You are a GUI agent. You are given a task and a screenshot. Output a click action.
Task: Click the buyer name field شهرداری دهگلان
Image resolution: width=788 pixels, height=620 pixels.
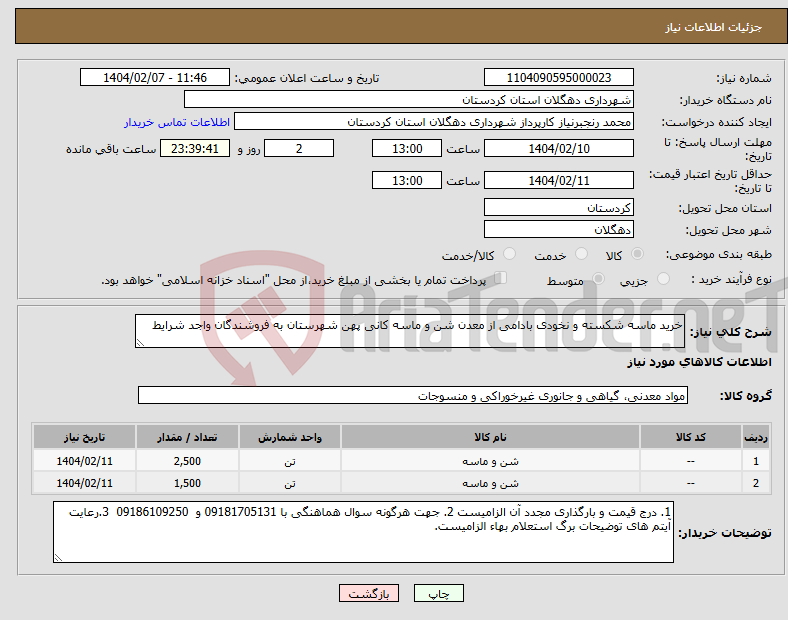coord(409,99)
